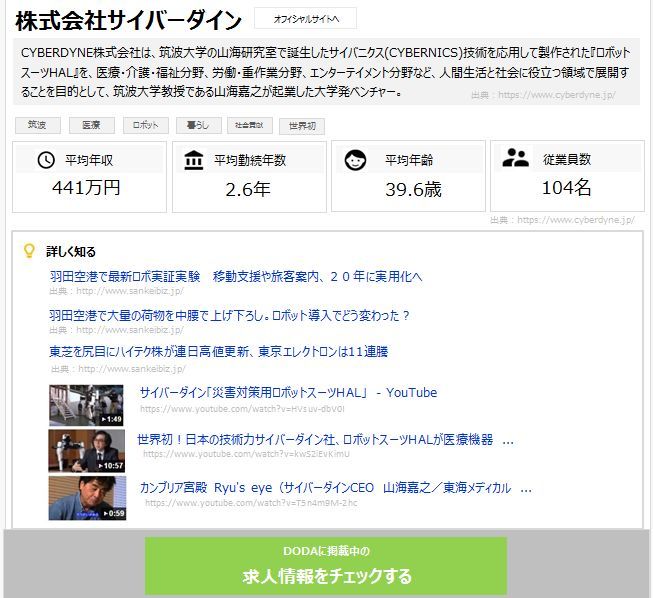Click the 株式会社サイバーダイン heading
Image resolution: width=653 pixels, height=598 pixels.
click(128, 20)
